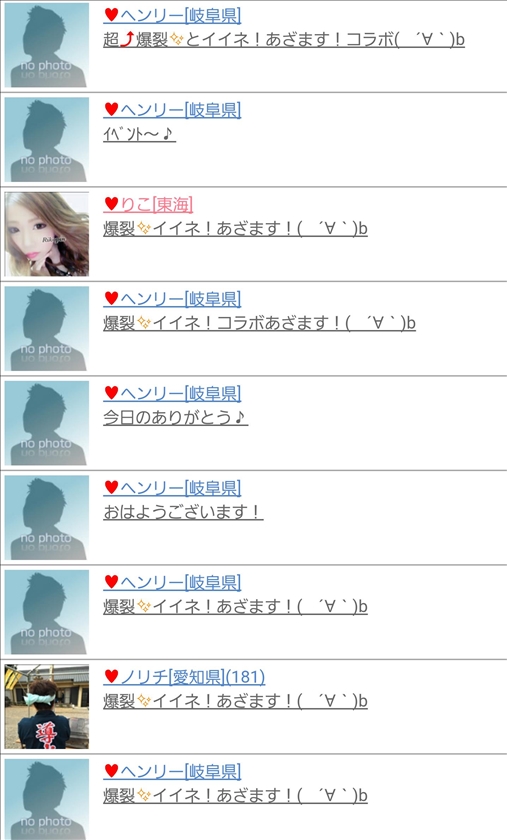Open the おはようございます！ message link
The image size is (507, 840).
[x=183, y=512]
